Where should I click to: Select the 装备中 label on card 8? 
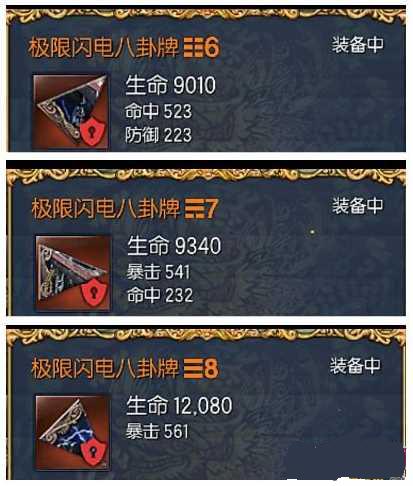tap(355, 366)
